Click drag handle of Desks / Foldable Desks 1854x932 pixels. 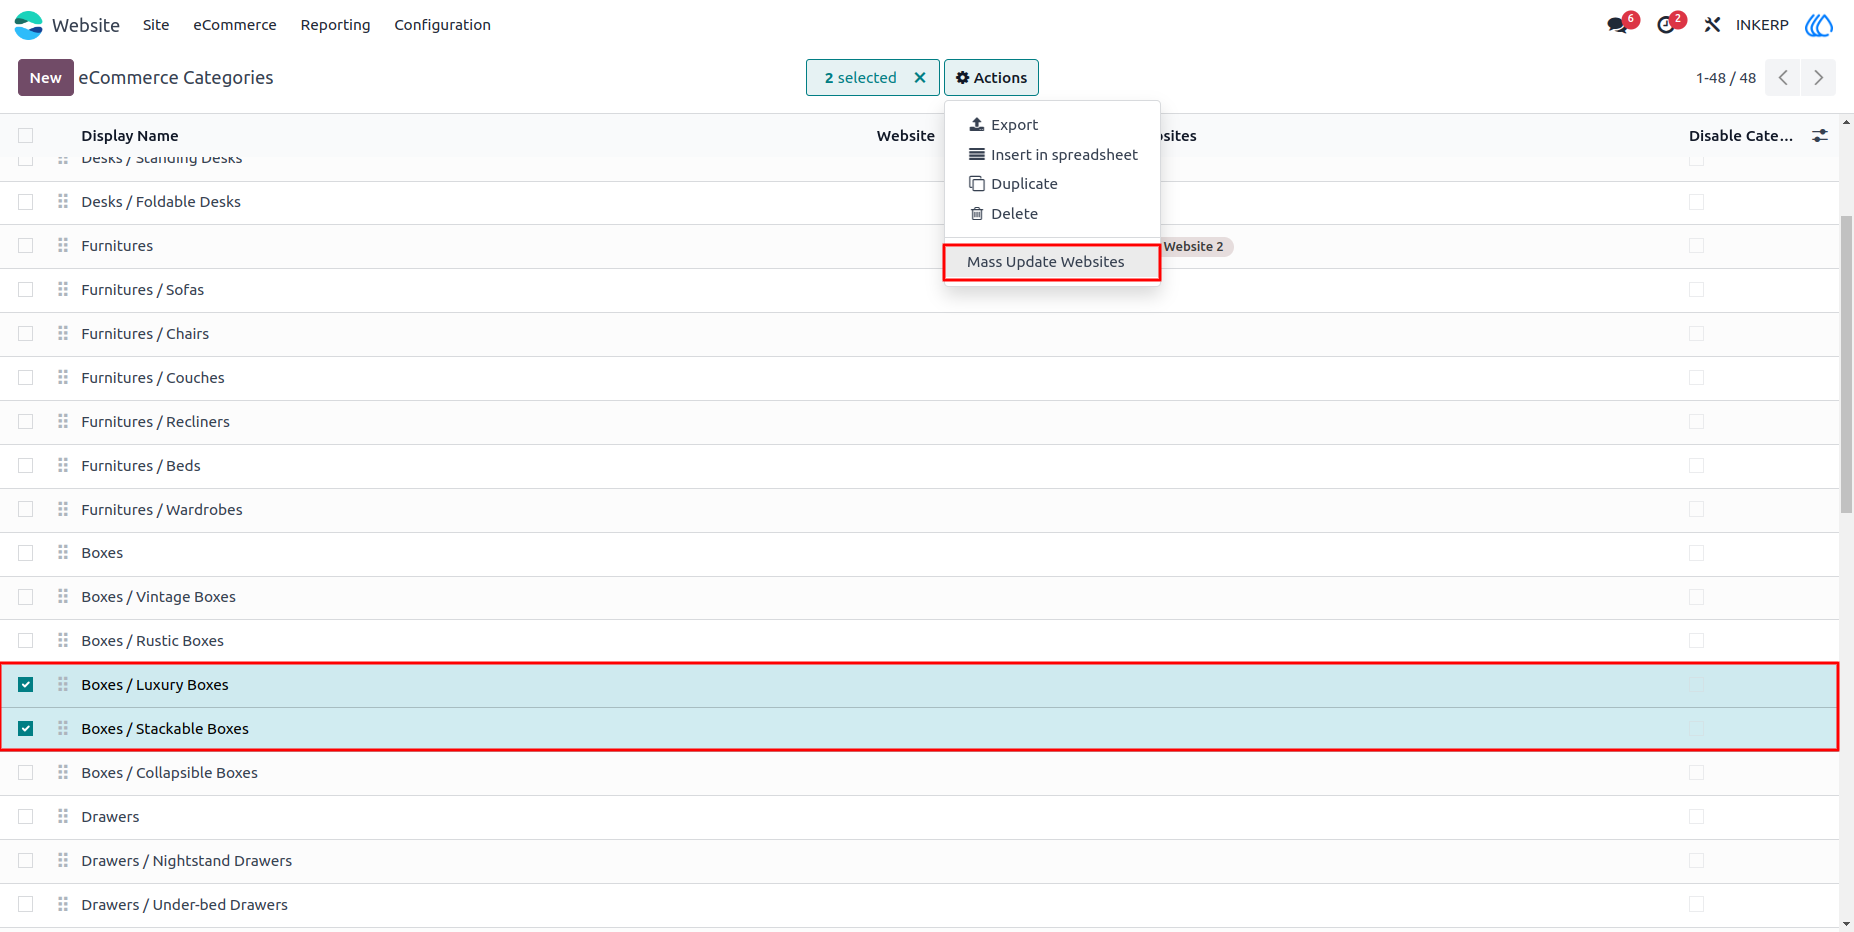point(63,201)
